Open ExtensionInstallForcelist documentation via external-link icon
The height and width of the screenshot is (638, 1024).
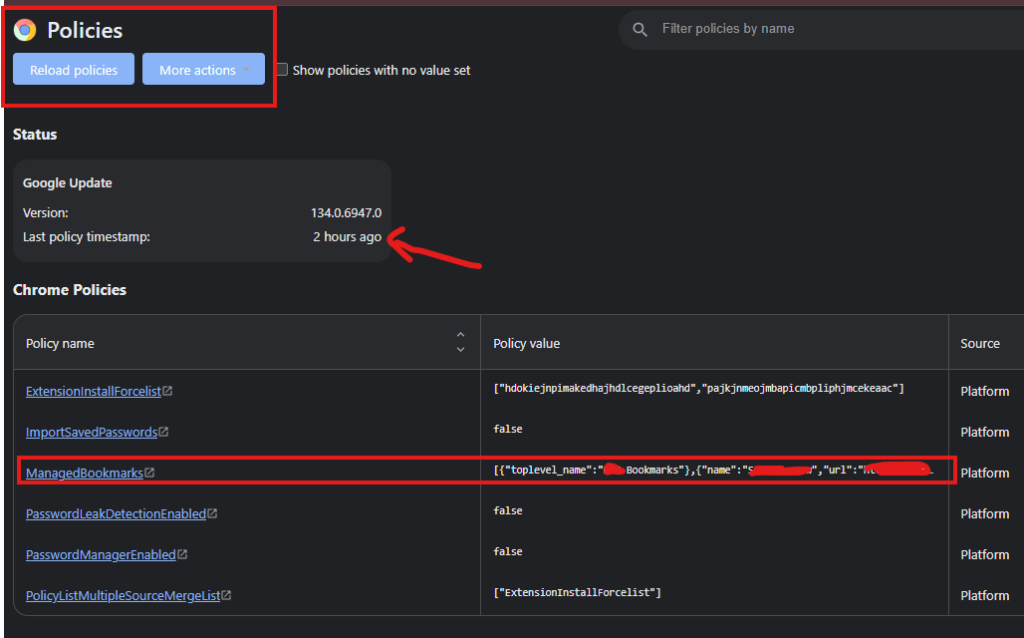(x=168, y=391)
